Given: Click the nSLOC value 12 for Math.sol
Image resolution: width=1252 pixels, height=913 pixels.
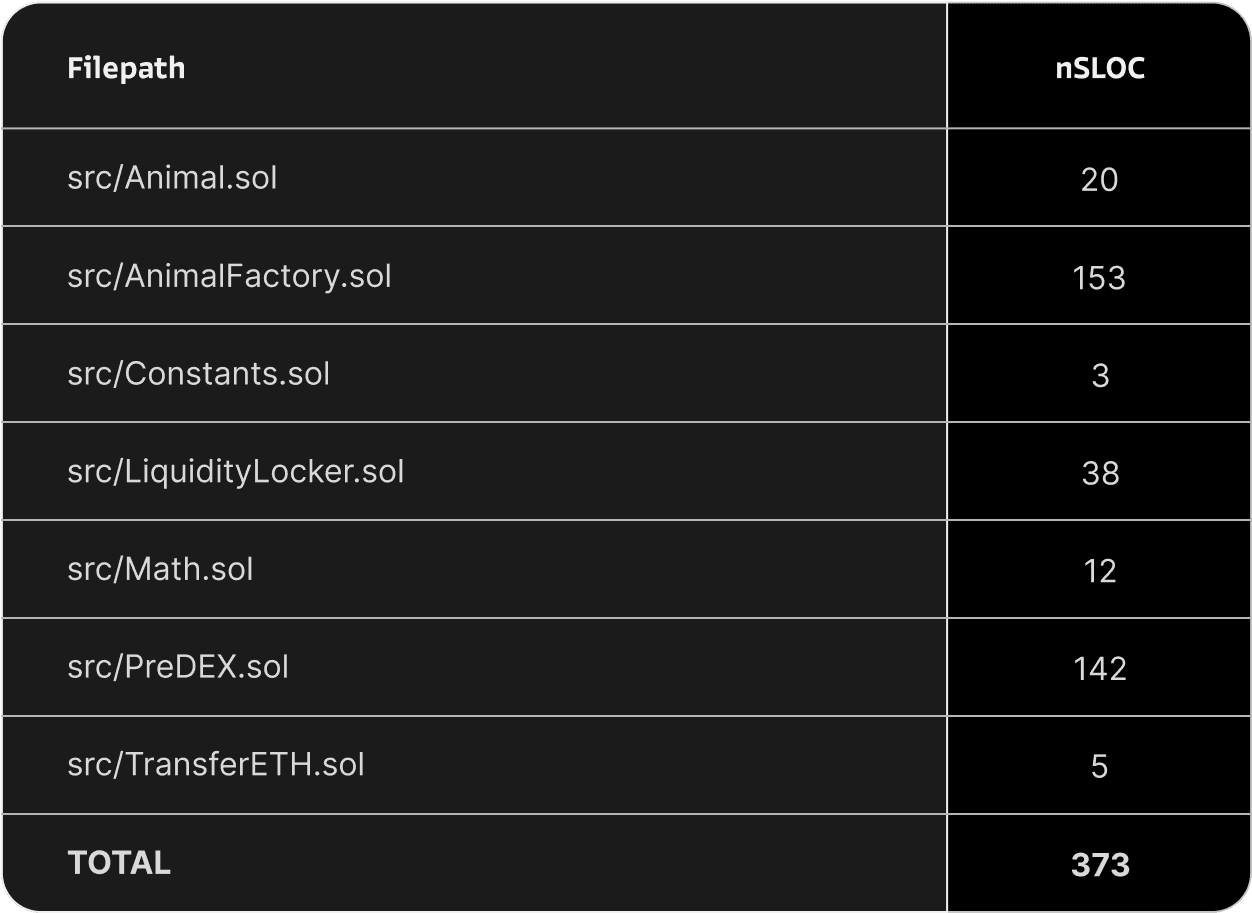Looking at the screenshot, I should (1100, 571).
